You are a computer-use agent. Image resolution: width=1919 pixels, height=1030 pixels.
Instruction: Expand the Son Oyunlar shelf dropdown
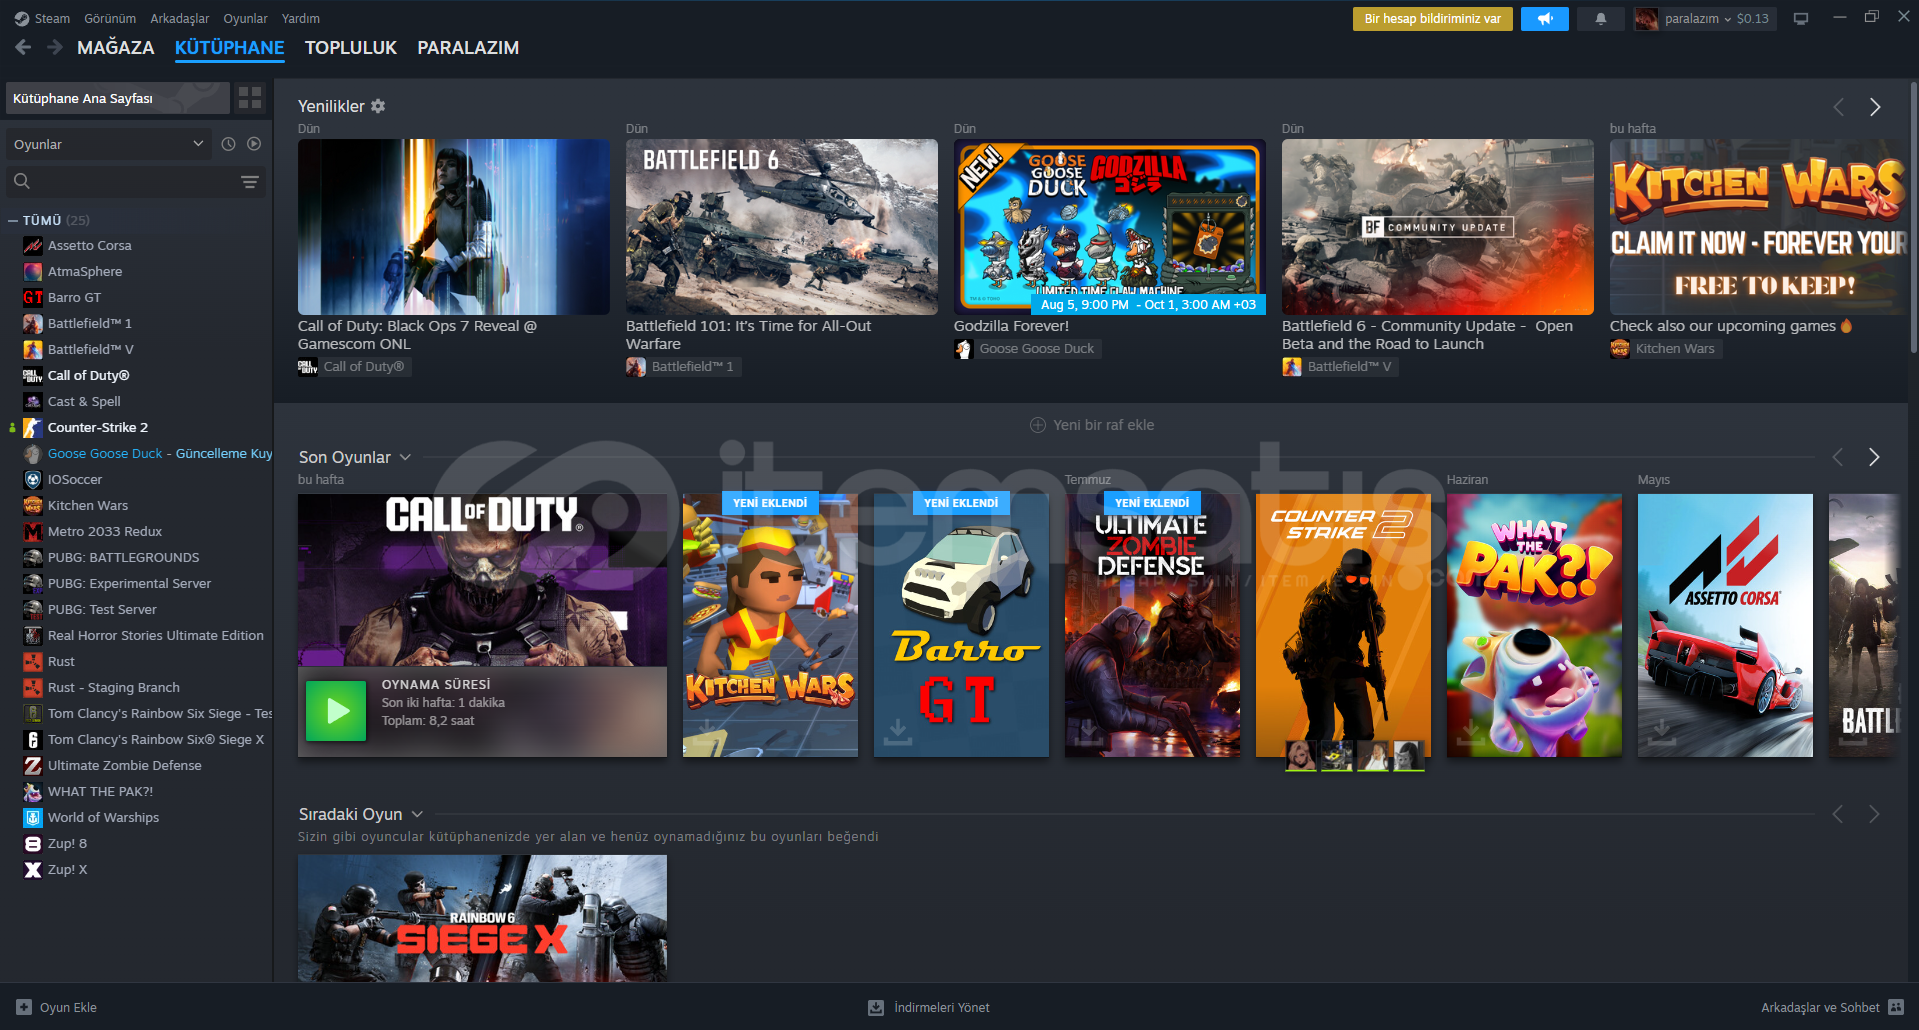[405, 457]
